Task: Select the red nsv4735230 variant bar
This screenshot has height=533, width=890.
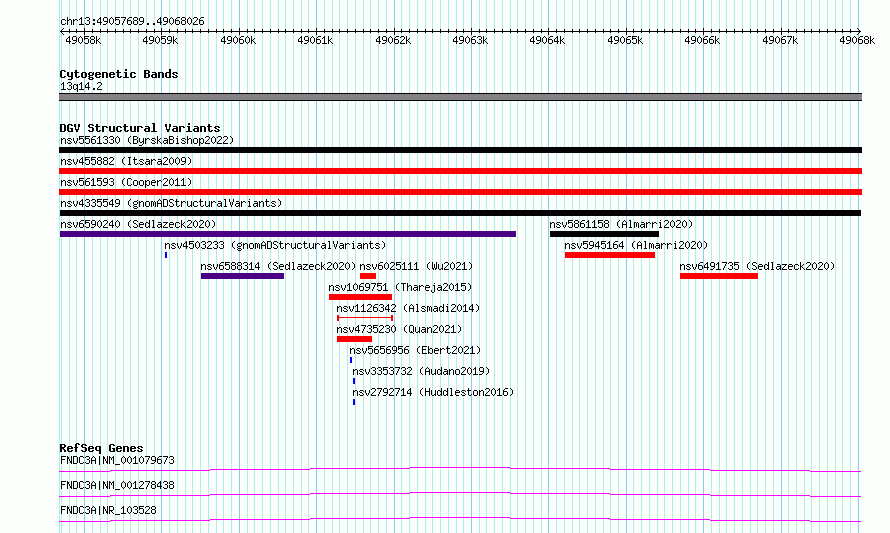Action: pos(354,339)
